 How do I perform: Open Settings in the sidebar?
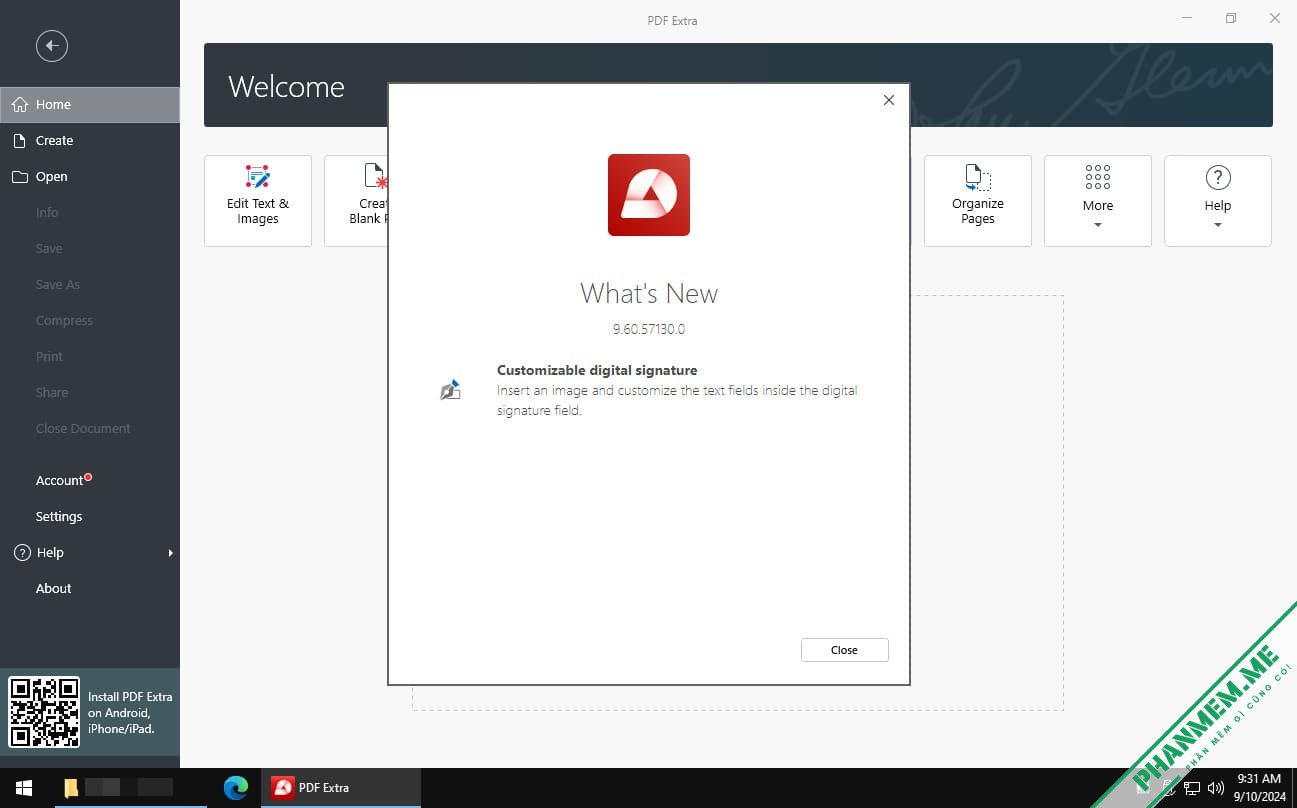(x=90, y=517)
